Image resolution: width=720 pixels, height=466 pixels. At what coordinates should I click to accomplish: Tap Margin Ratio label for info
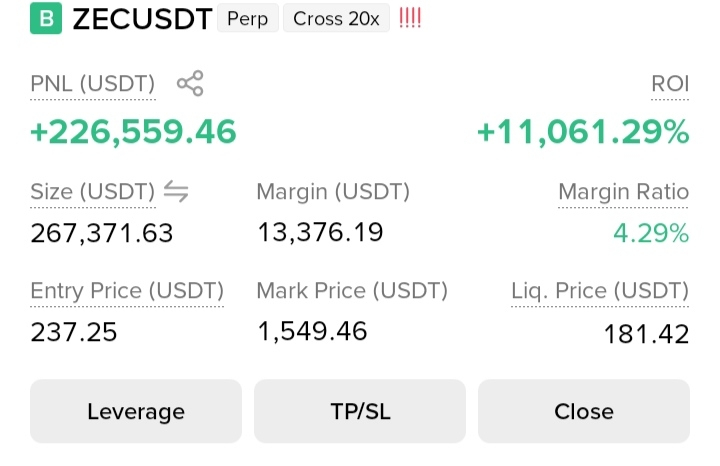[624, 192]
